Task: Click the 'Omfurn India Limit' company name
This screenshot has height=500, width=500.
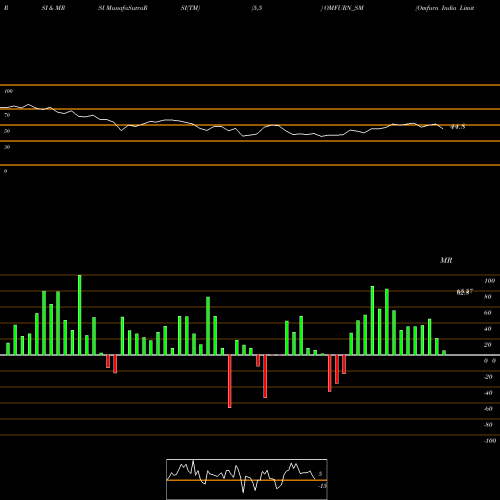Action: [445, 8]
